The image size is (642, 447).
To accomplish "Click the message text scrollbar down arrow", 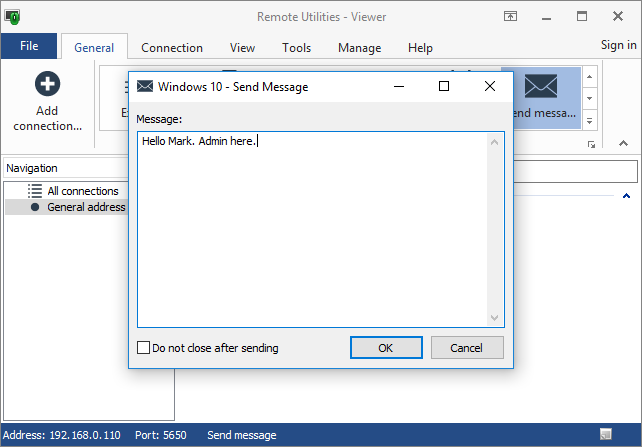I will pos(494,317).
